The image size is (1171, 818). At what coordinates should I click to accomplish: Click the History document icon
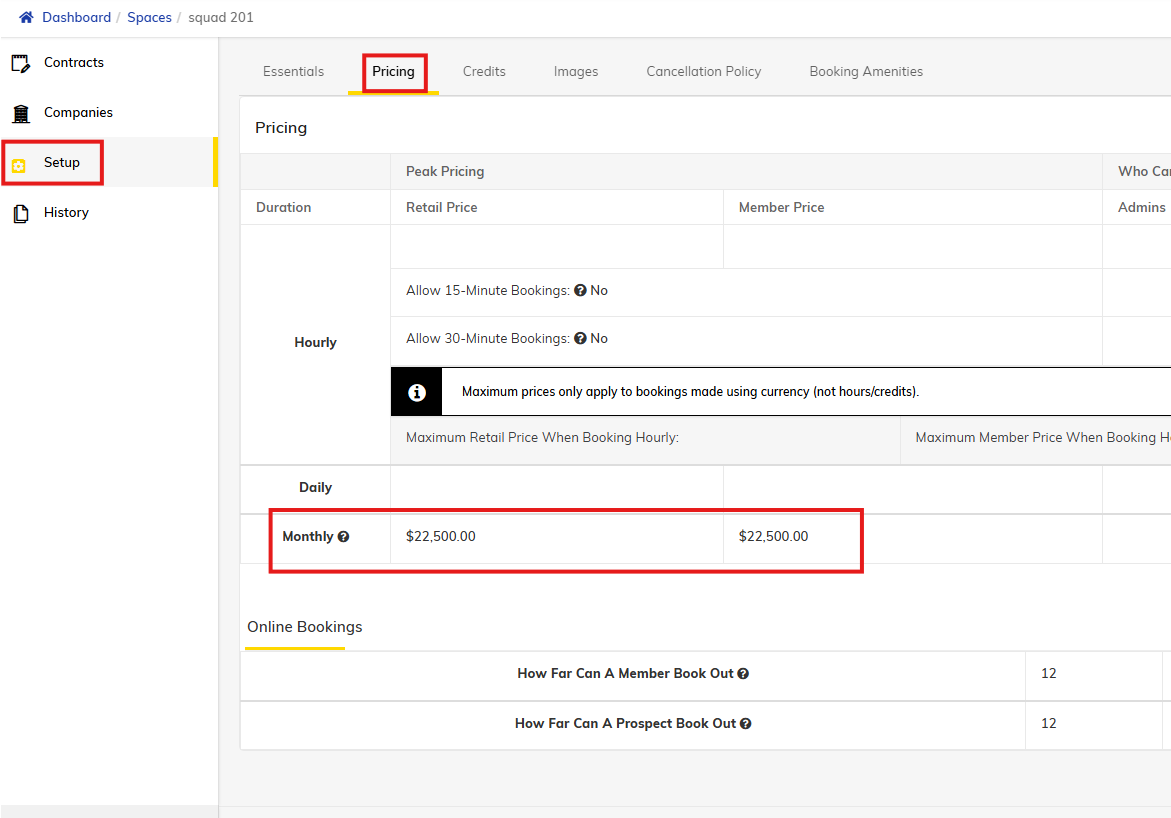[20, 213]
